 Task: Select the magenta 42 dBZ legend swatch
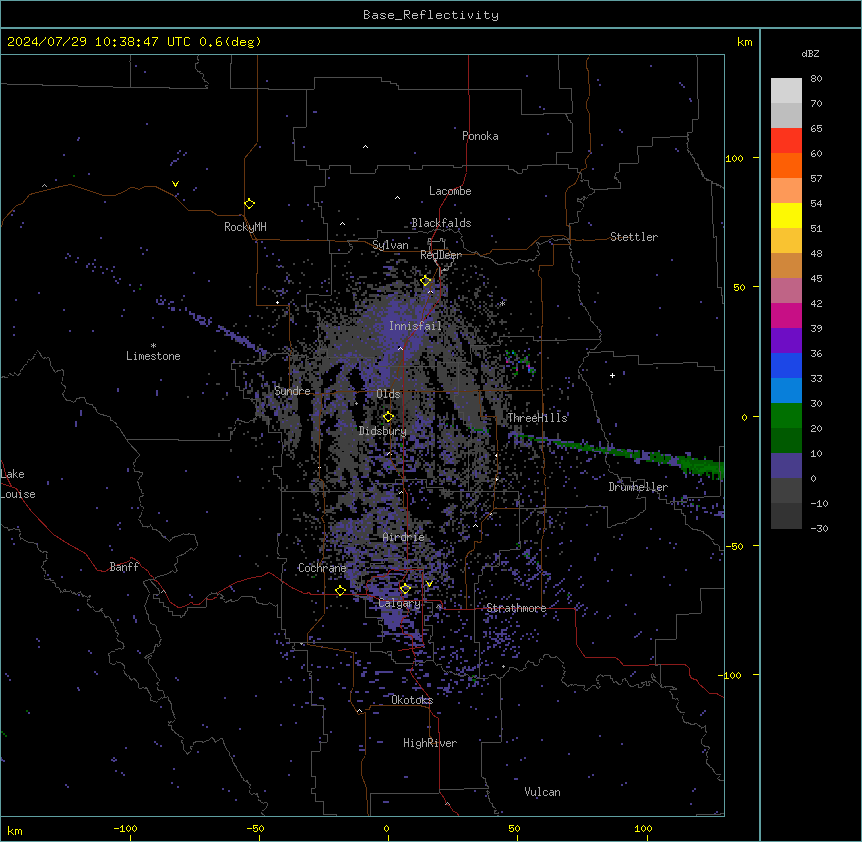coord(786,315)
